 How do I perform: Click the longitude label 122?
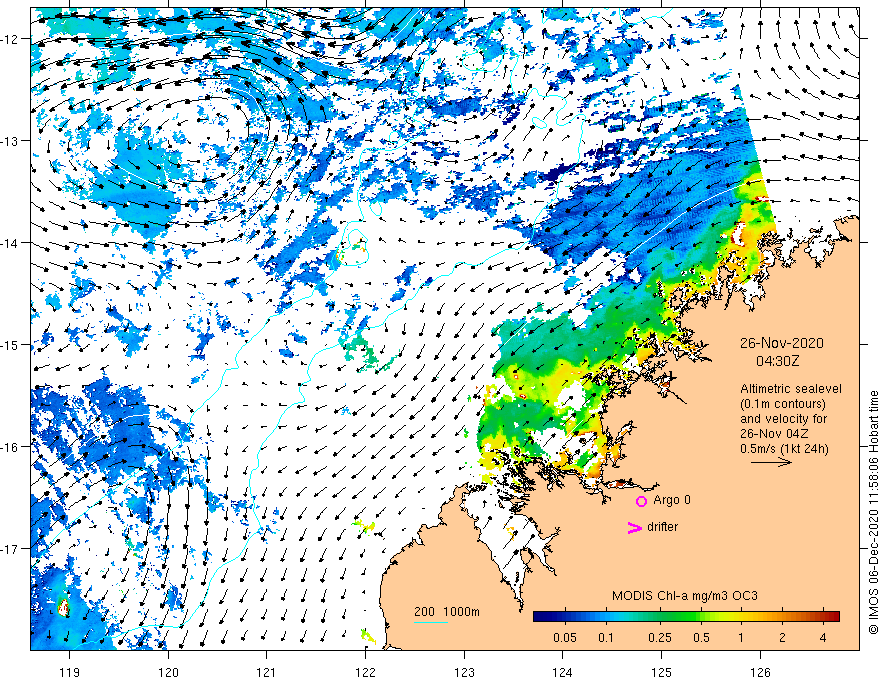[365, 672]
